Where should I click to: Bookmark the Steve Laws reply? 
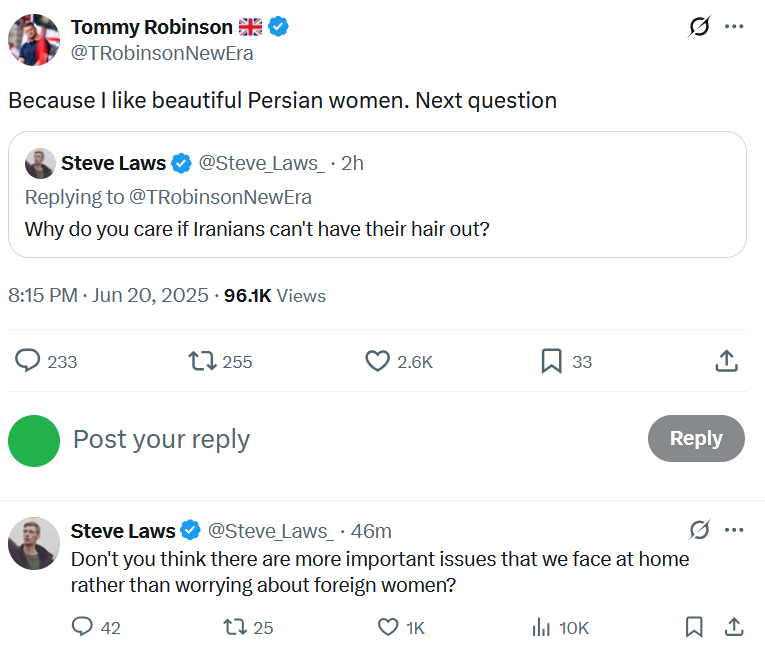pyautogui.click(x=694, y=627)
